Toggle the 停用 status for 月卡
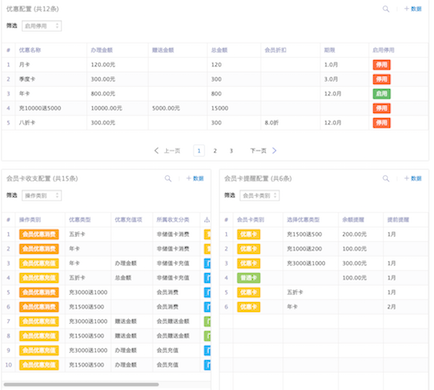The image size is (434, 390). click(x=382, y=65)
